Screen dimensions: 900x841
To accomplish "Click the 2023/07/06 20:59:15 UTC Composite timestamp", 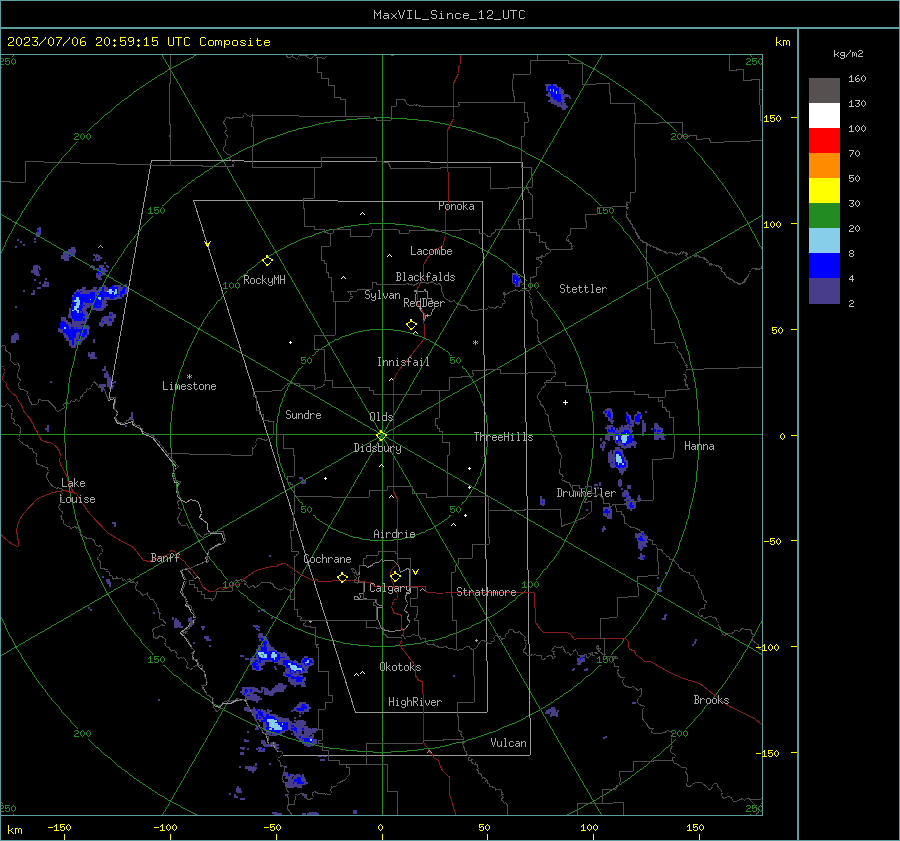I will coord(138,42).
